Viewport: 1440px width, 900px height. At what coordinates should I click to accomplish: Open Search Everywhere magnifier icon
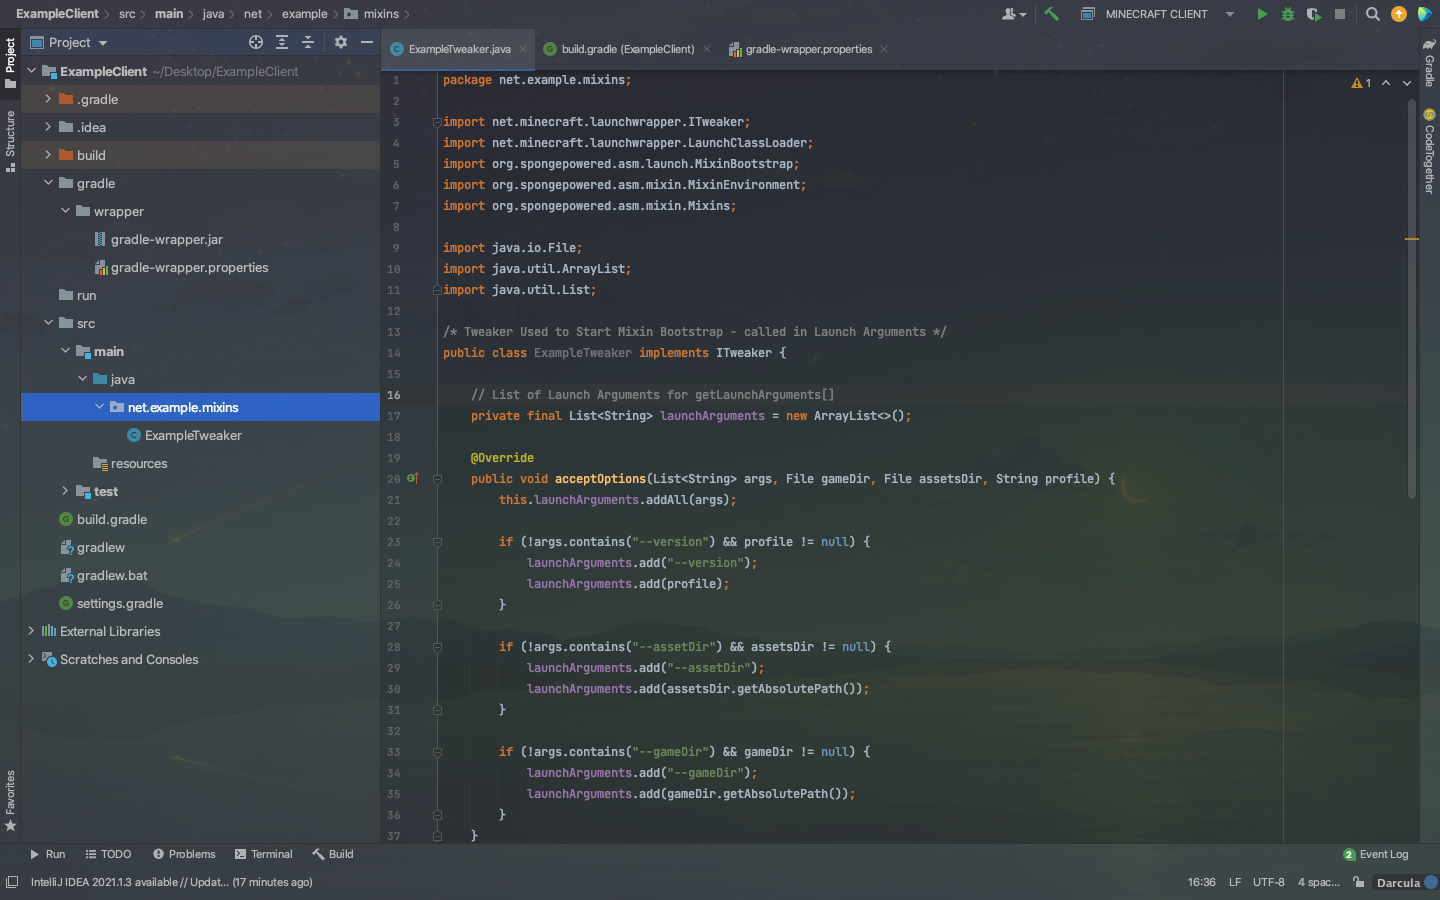click(1373, 14)
